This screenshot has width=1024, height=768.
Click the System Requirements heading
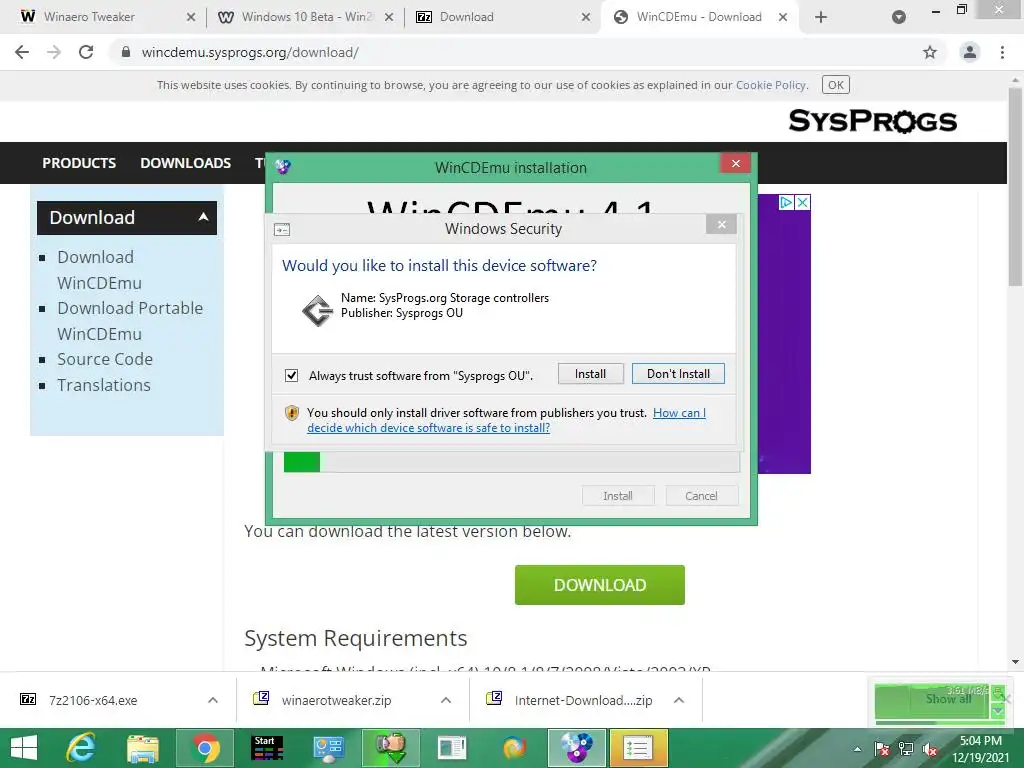pos(356,638)
